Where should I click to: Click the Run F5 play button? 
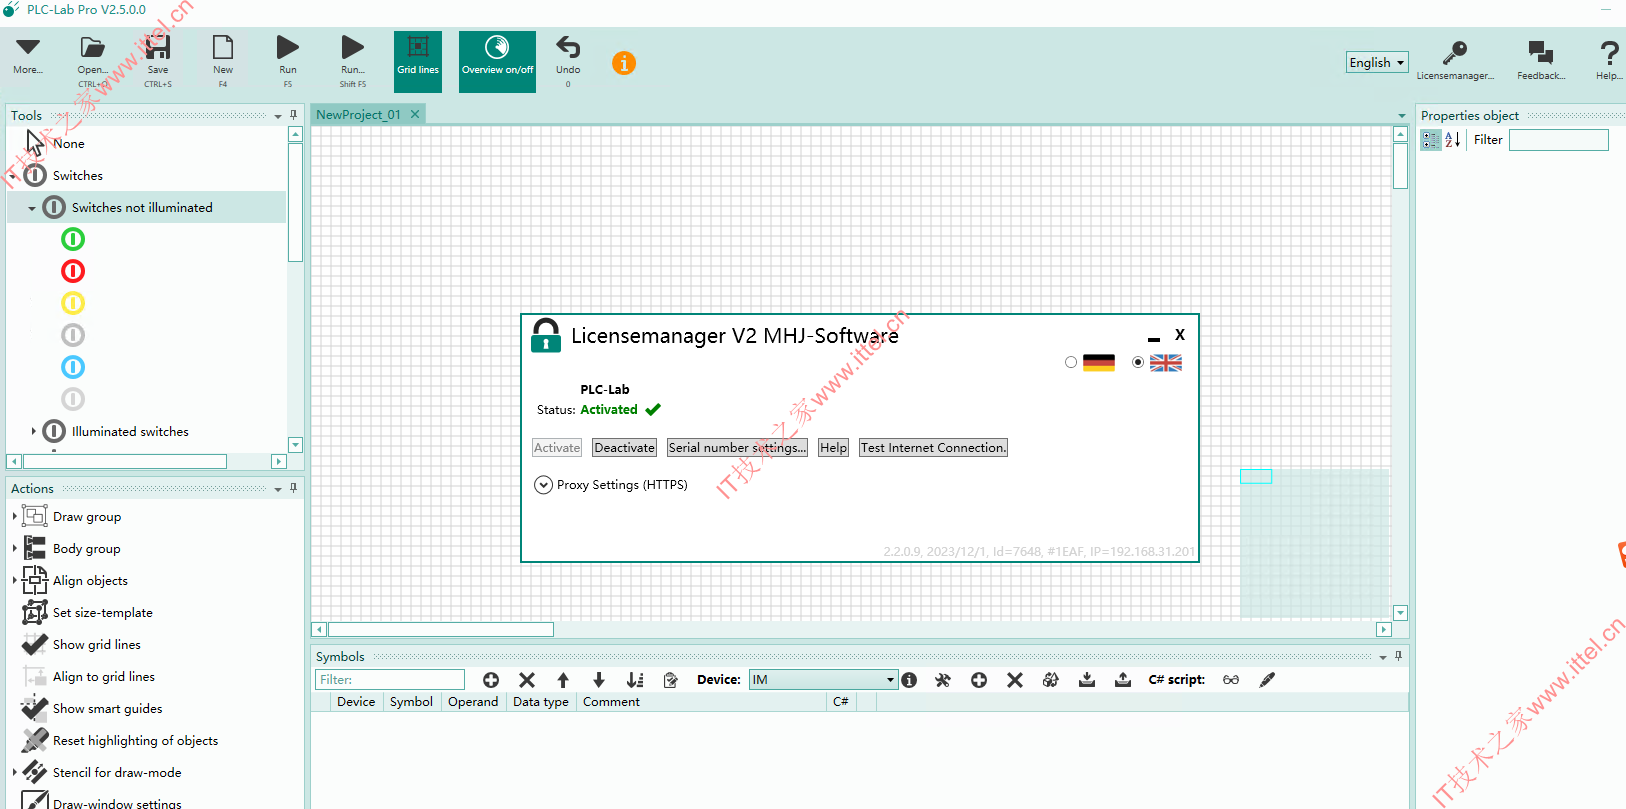coord(288,47)
